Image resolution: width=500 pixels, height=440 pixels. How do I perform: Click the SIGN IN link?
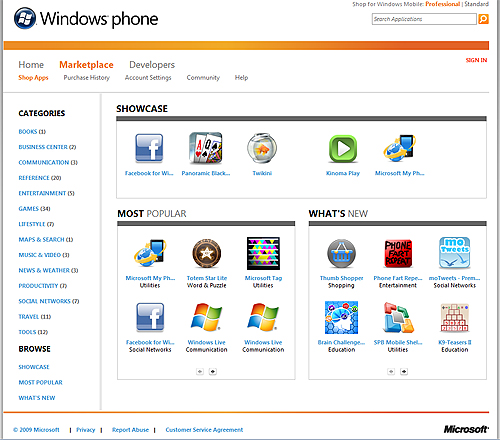pyautogui.click(x=476, y=60)
